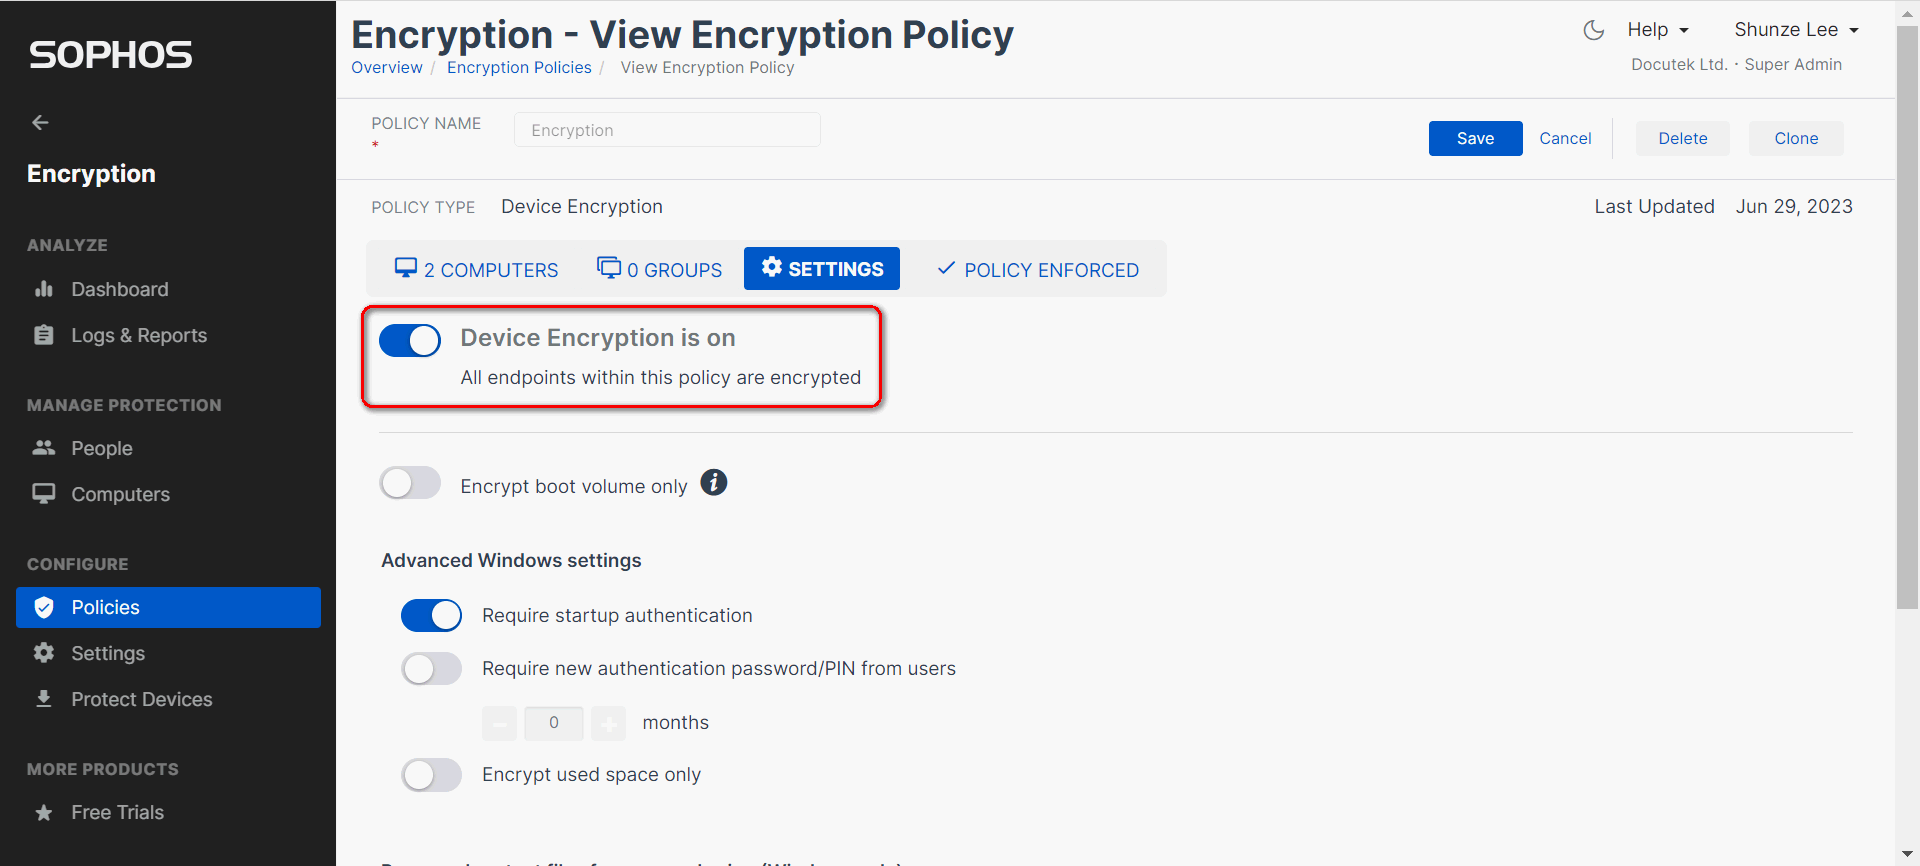
Task: Click the People group icon
Action: tap(44, 448)
